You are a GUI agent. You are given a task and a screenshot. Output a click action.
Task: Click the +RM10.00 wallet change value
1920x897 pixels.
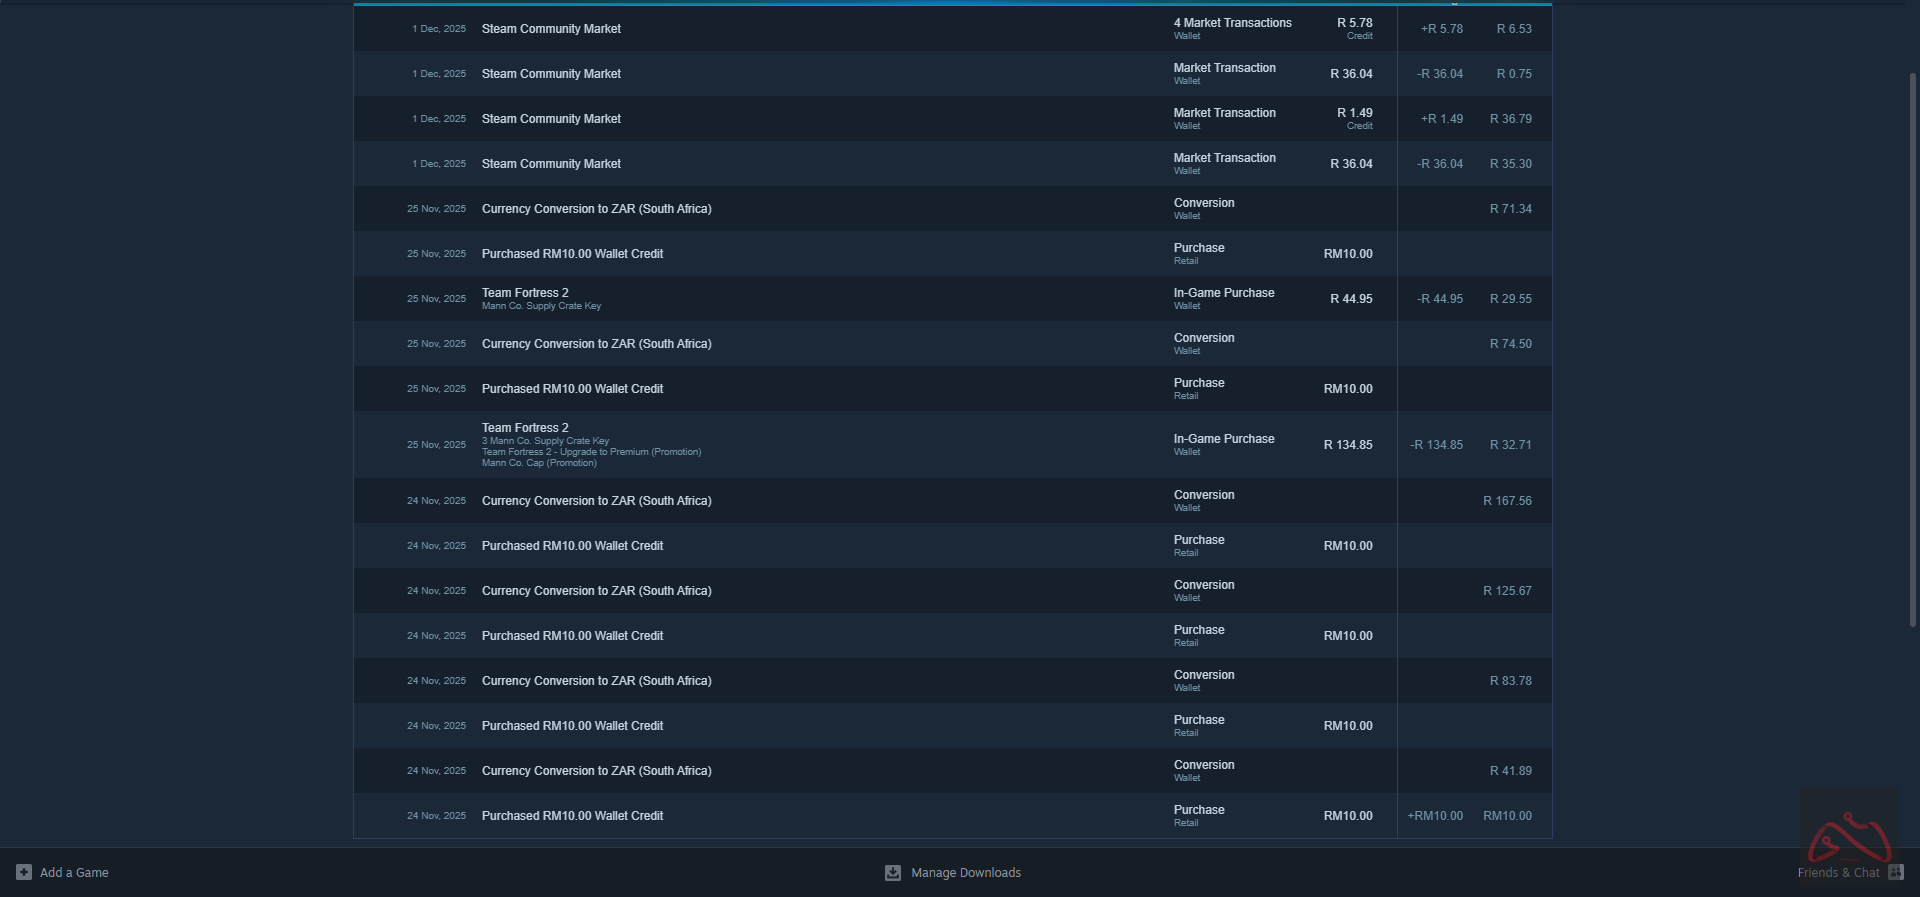pyautogui.click(x=1435, y=816)
